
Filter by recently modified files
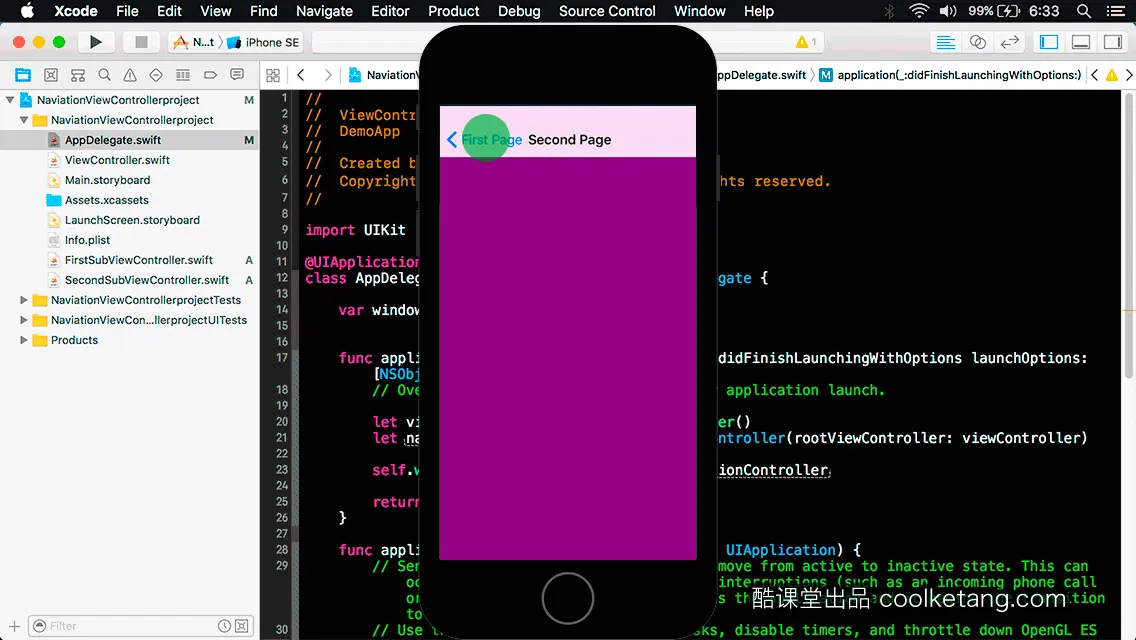point(225,626)
